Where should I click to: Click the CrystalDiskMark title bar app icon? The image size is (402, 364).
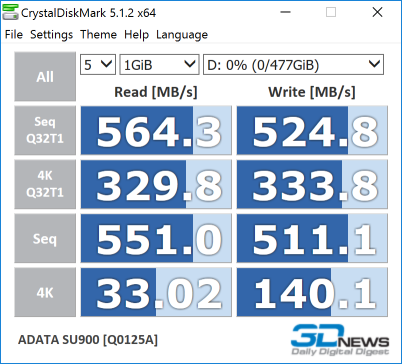tap(10, 13)
